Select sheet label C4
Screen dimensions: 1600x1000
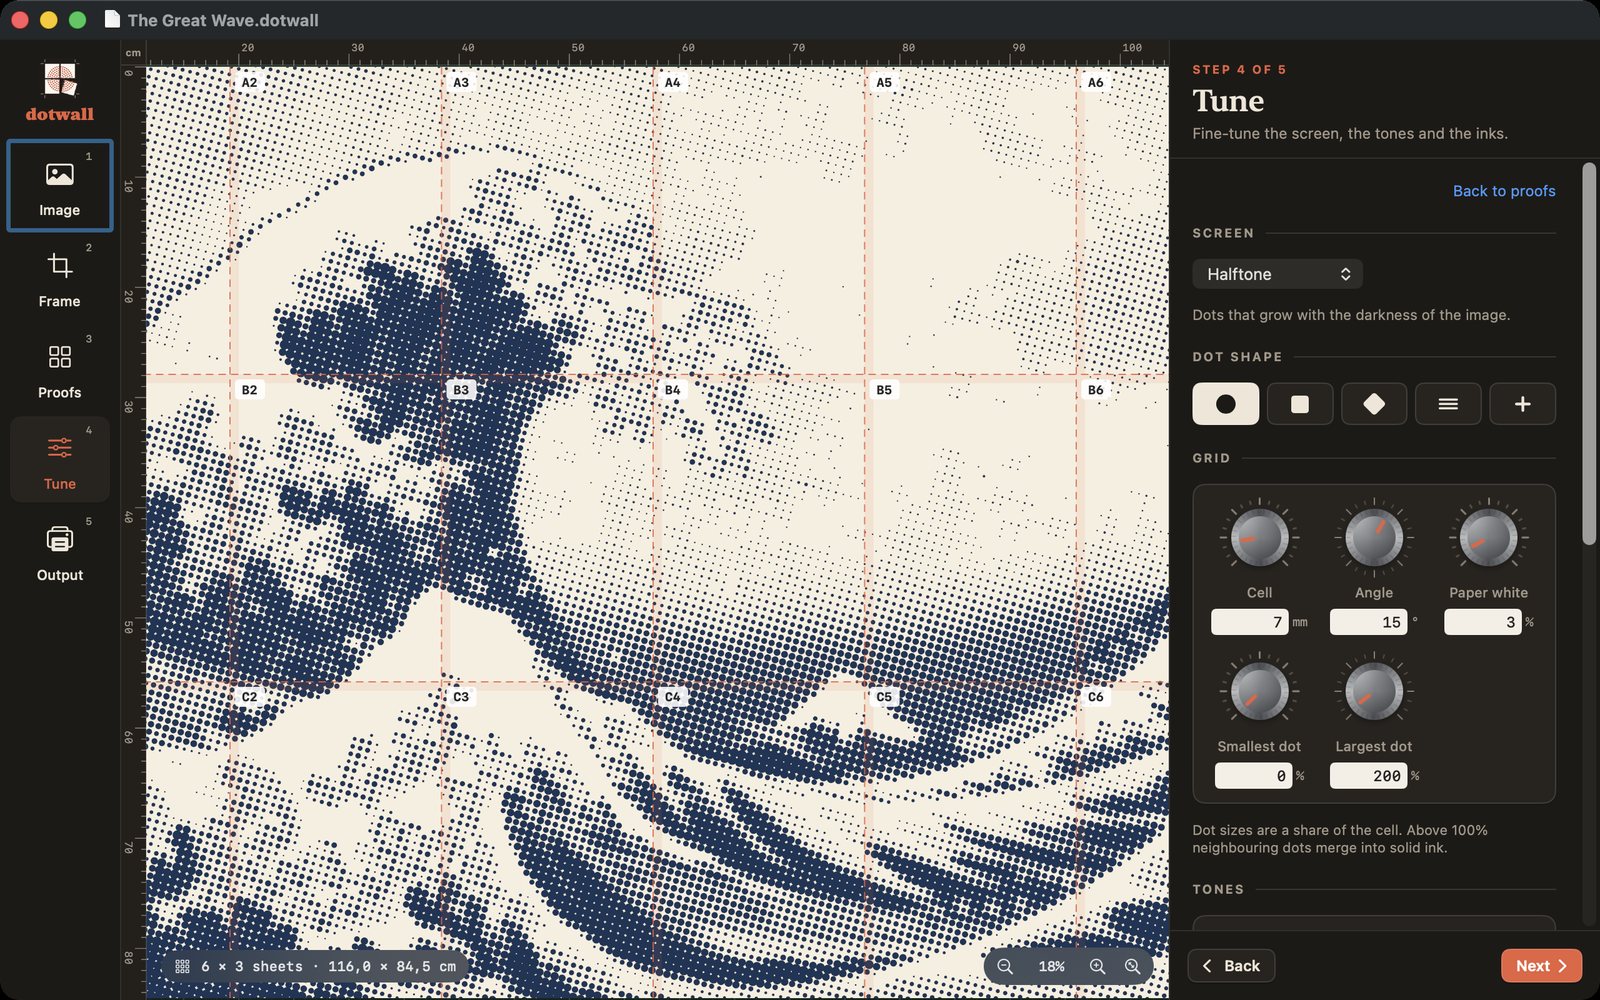672,697
